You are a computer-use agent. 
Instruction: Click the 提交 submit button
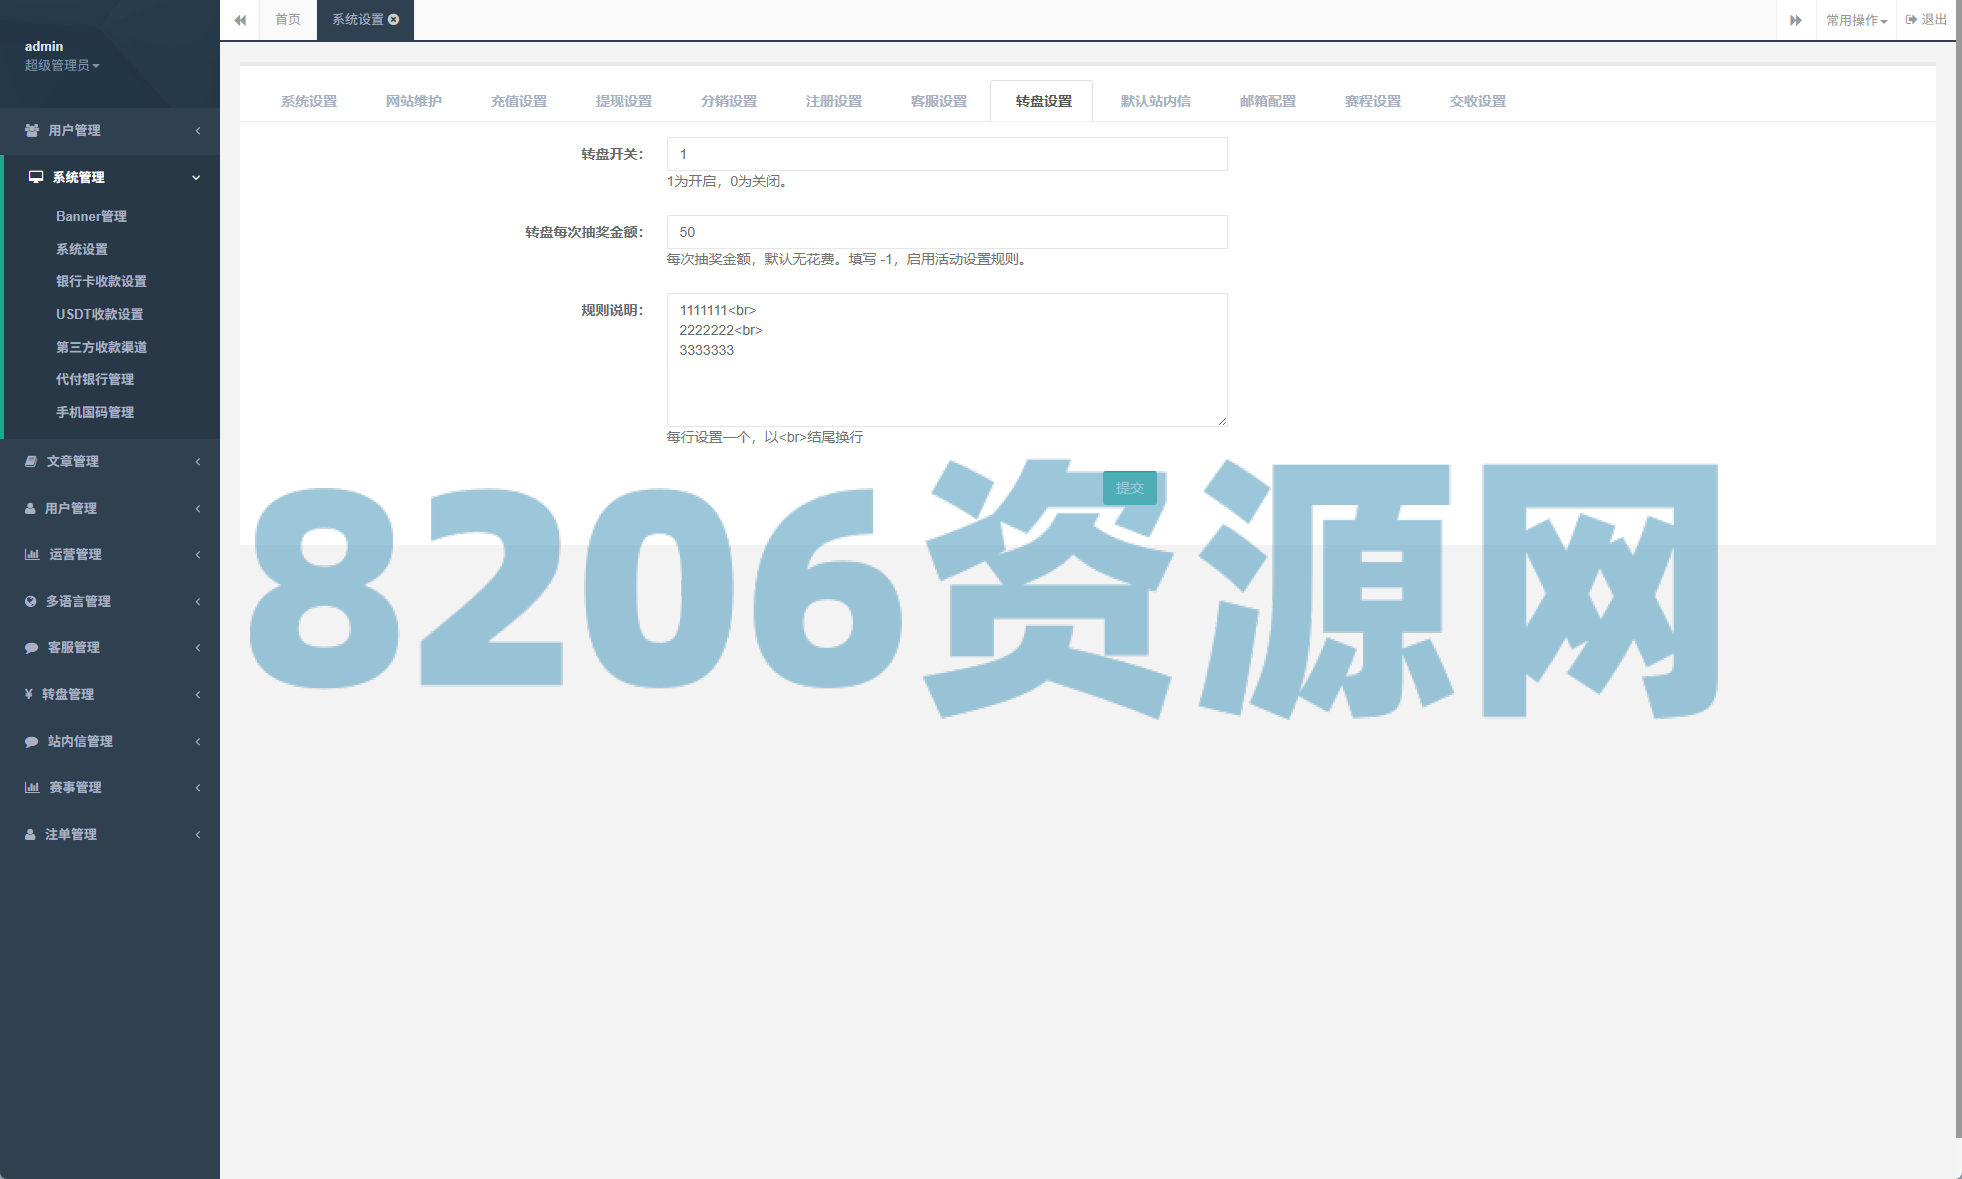(x=1130, y=488)
